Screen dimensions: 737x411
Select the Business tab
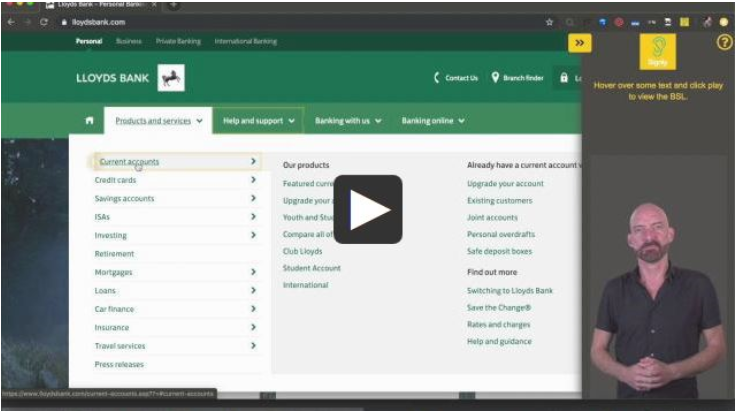click(128, 41)
